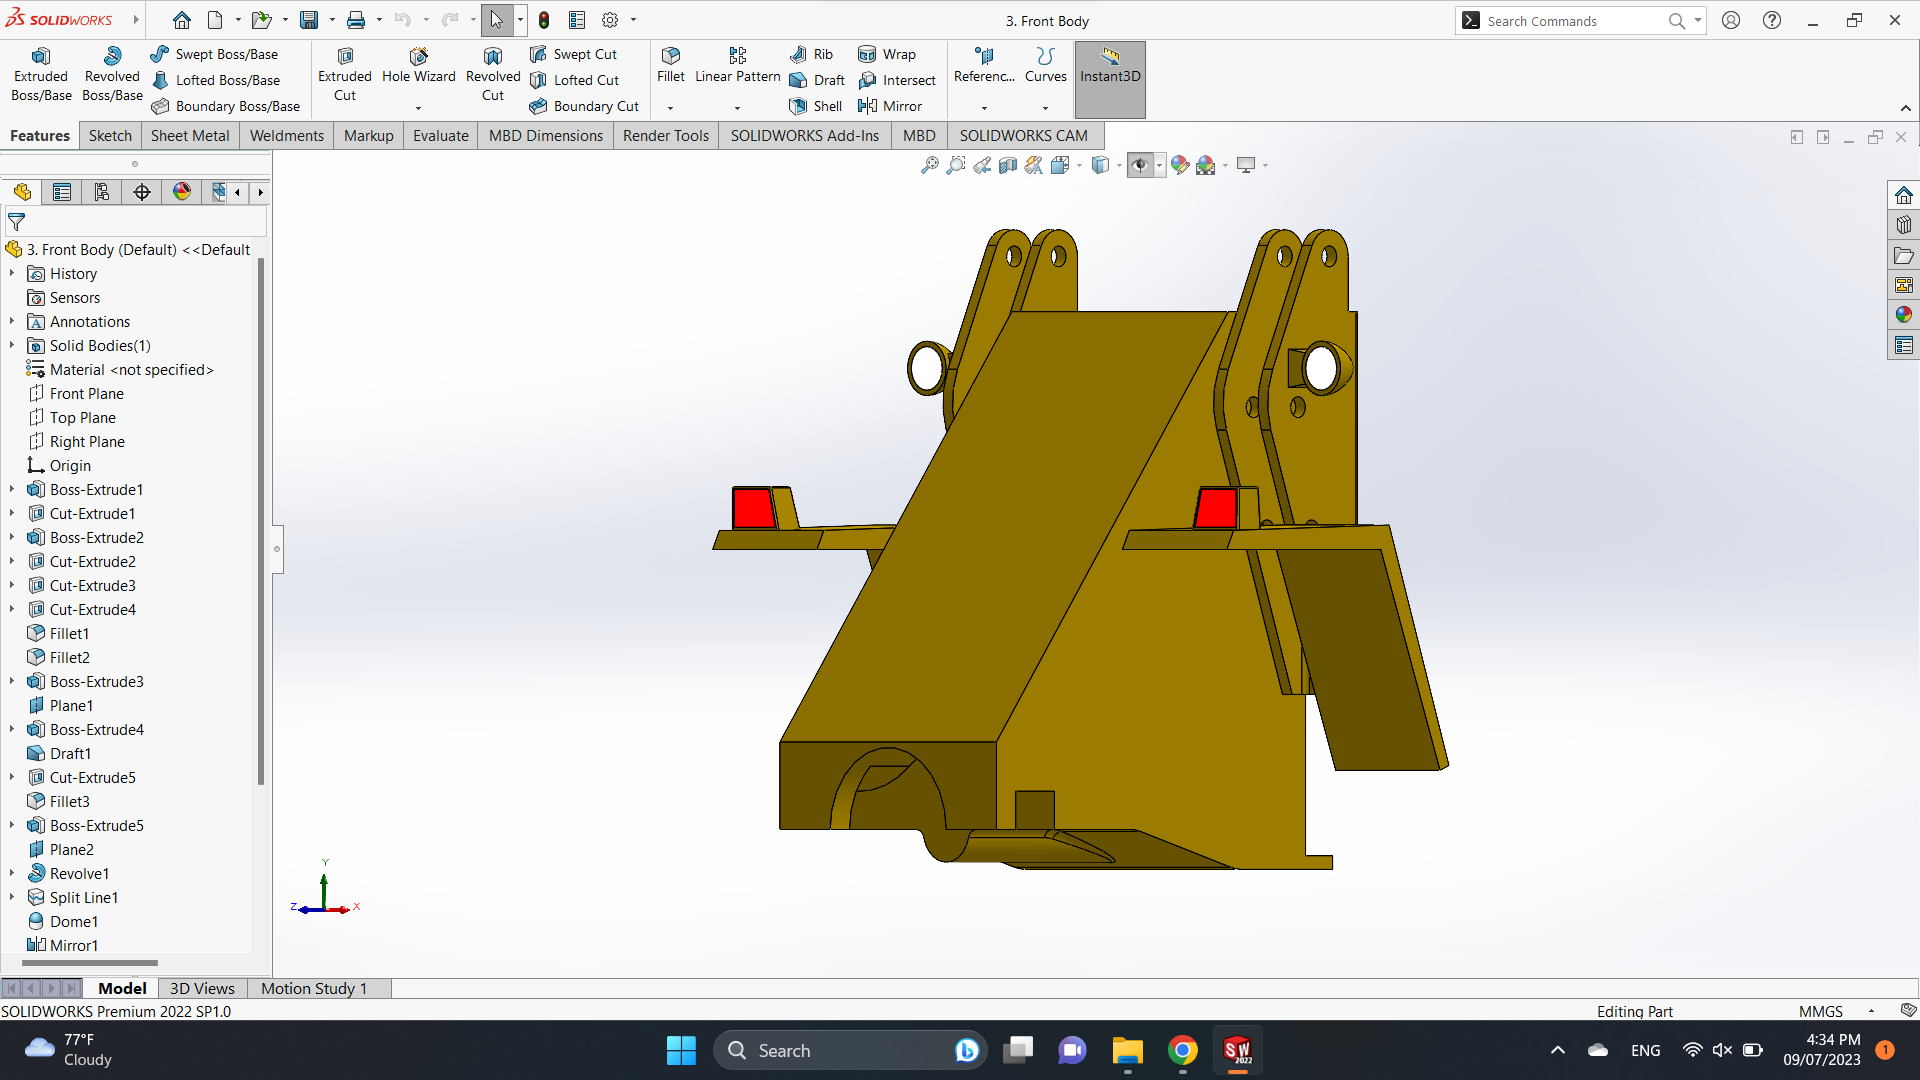The height and width of the screenshot is (1080, 1920).
Task: Click the Rebuild traffic light icon
Action: point(544,20)
